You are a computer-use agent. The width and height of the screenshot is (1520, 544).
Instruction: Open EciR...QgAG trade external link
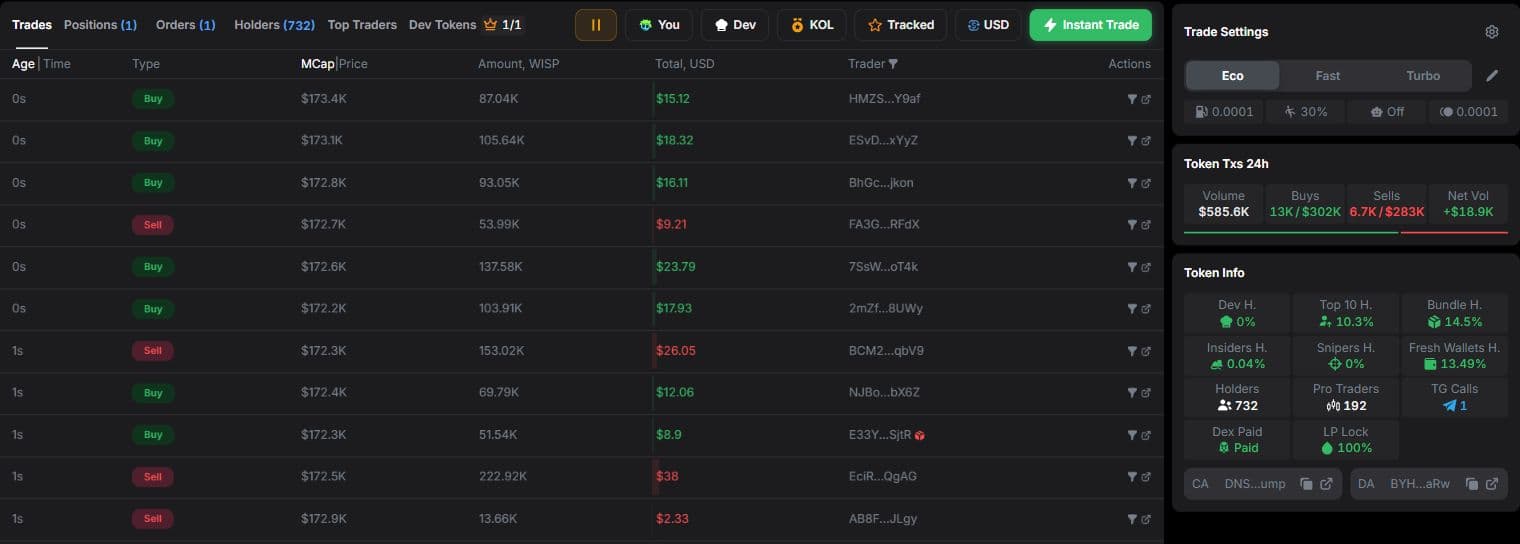1146,477
